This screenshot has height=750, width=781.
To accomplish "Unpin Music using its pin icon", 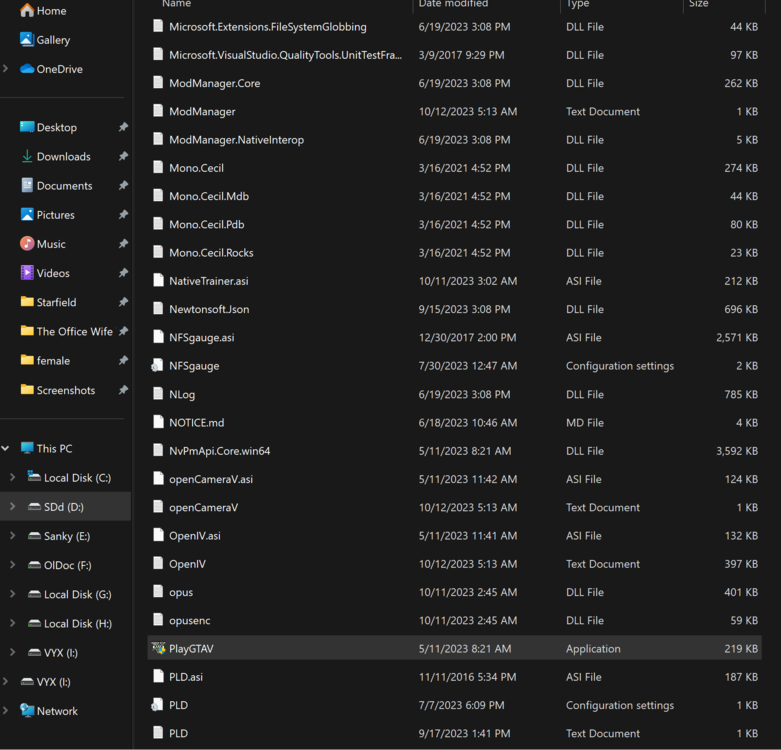I will tap(123, 244).
